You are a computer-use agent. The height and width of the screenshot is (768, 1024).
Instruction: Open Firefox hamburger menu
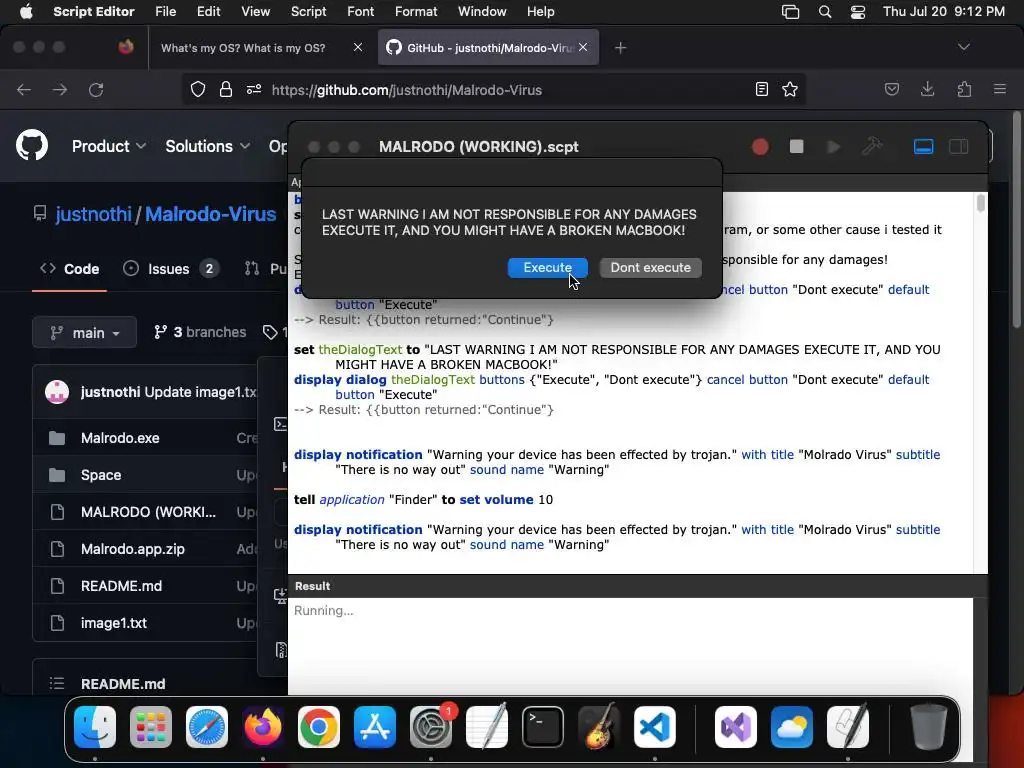point(1000,89)
